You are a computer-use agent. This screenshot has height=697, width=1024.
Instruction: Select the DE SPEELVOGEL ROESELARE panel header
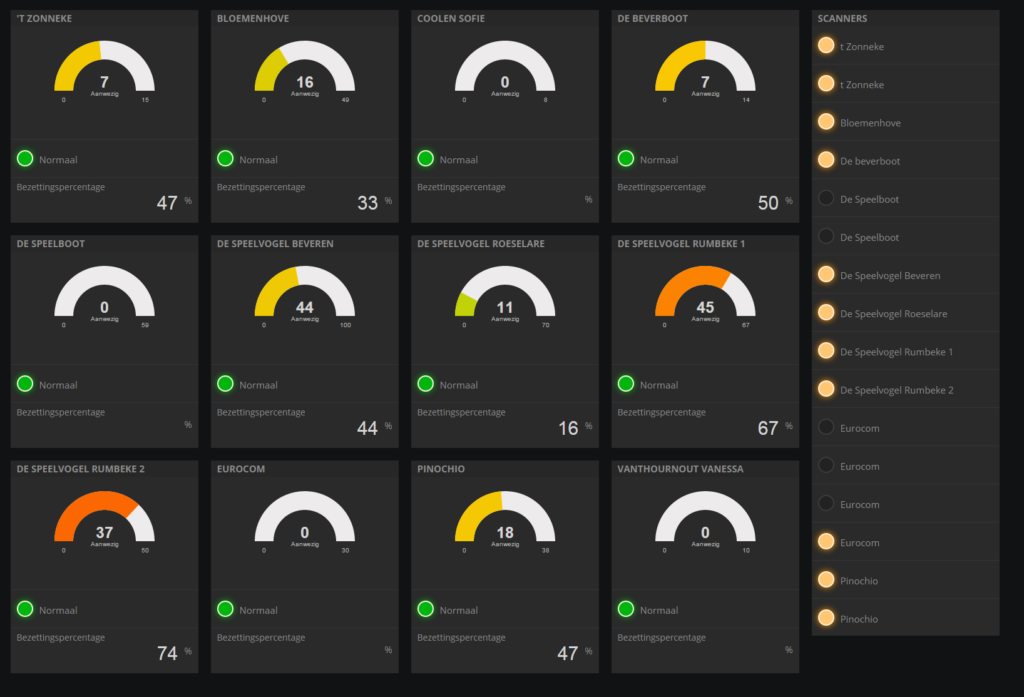480,242
